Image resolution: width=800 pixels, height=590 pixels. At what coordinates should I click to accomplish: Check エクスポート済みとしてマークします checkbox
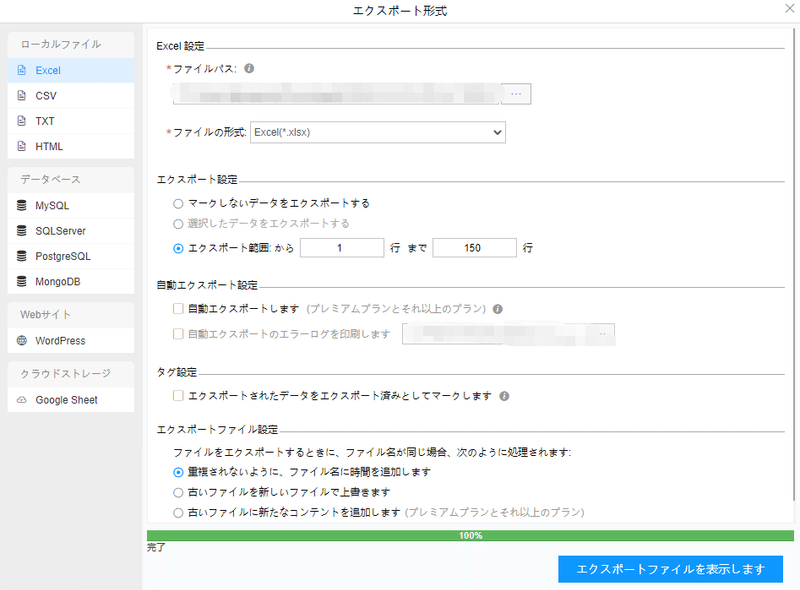point(178,396)
